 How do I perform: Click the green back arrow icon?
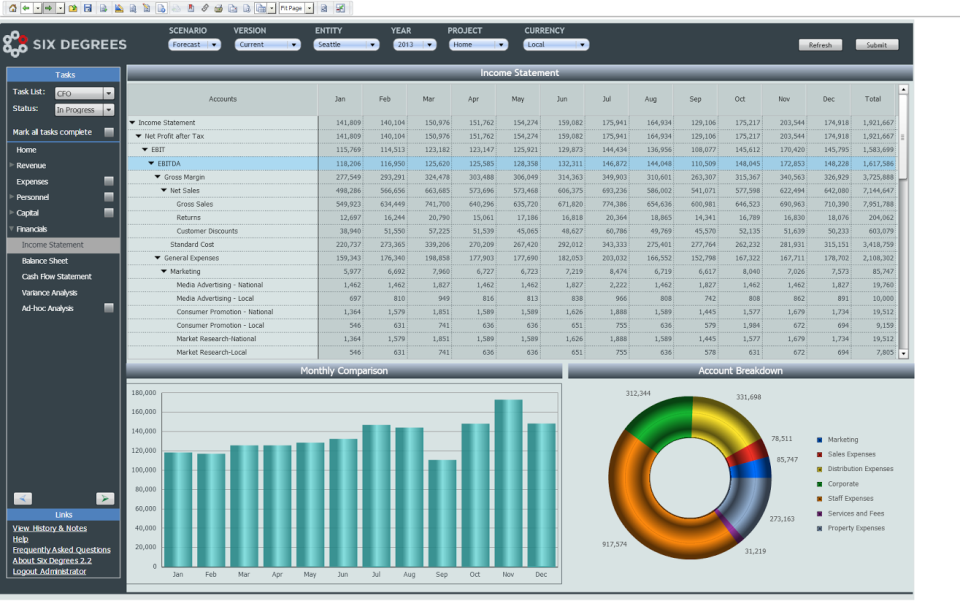point(26,9)
